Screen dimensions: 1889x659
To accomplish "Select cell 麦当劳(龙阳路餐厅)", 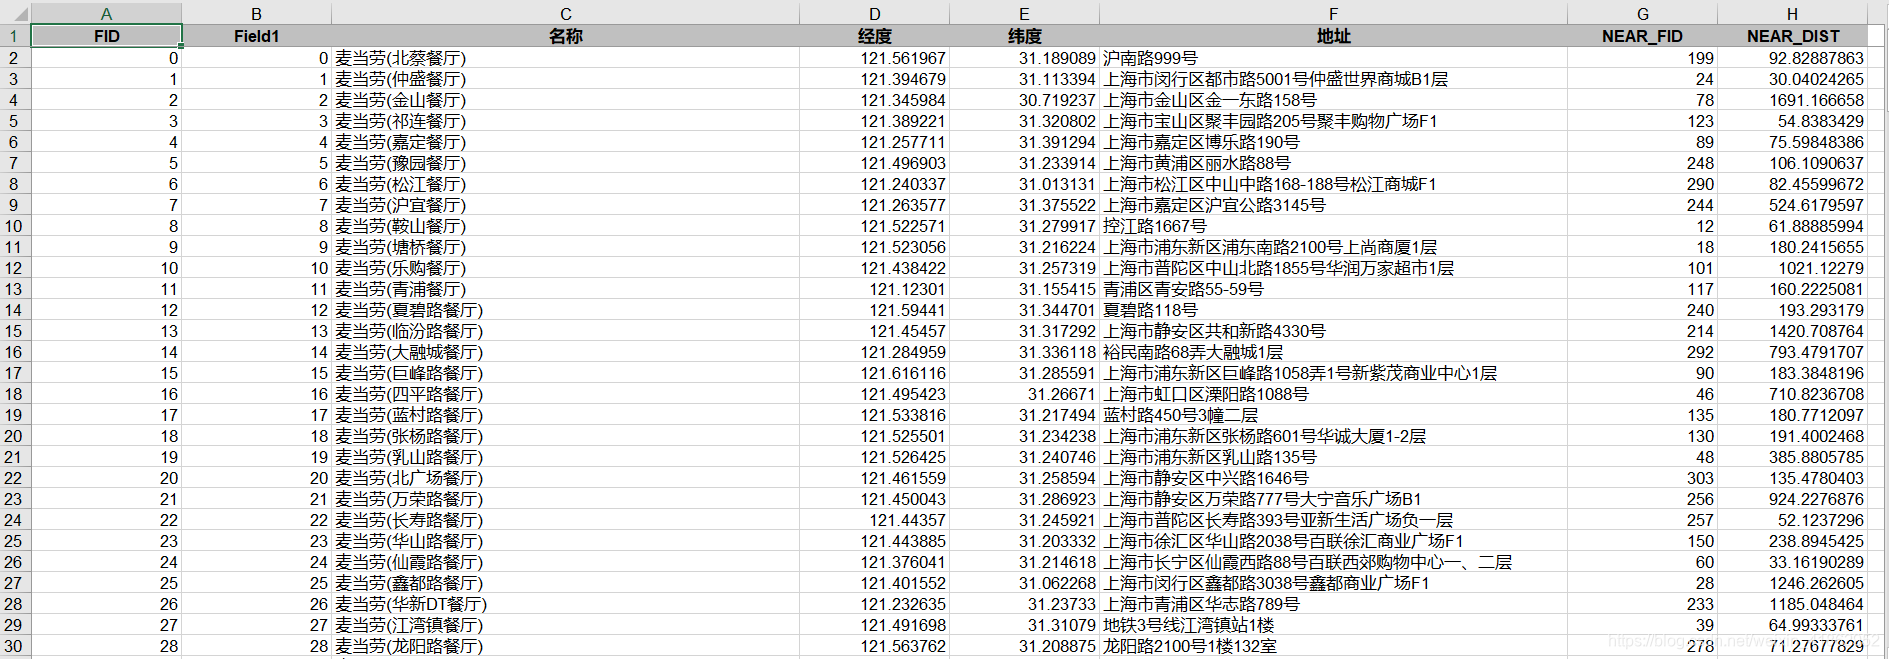I will [565, 646].
